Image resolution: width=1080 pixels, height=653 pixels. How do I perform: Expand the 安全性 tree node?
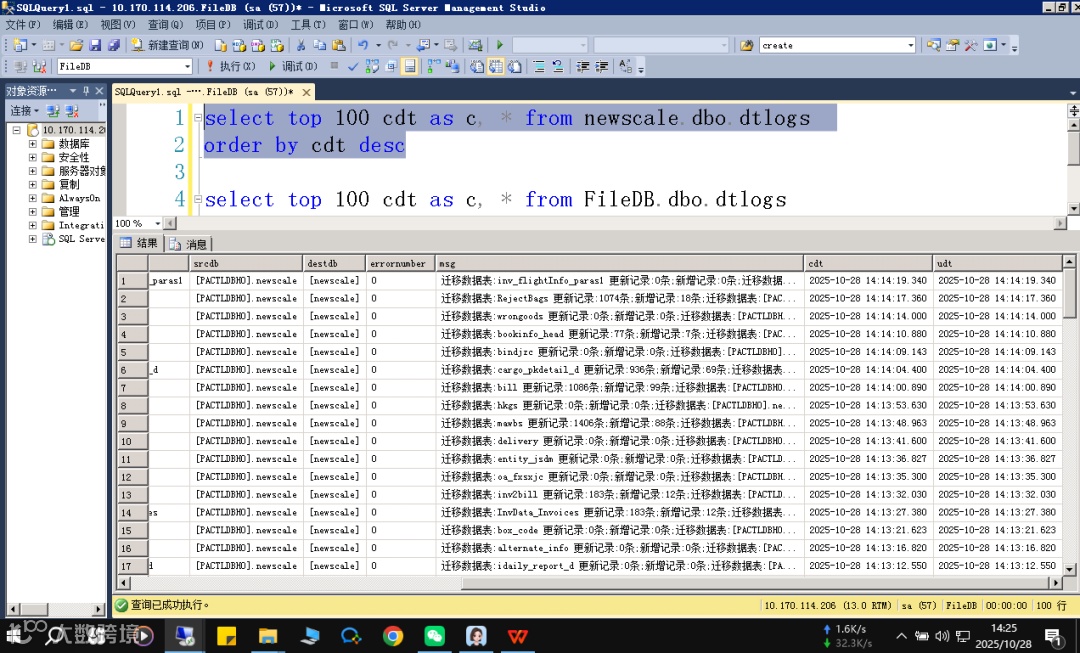[32, 158]
